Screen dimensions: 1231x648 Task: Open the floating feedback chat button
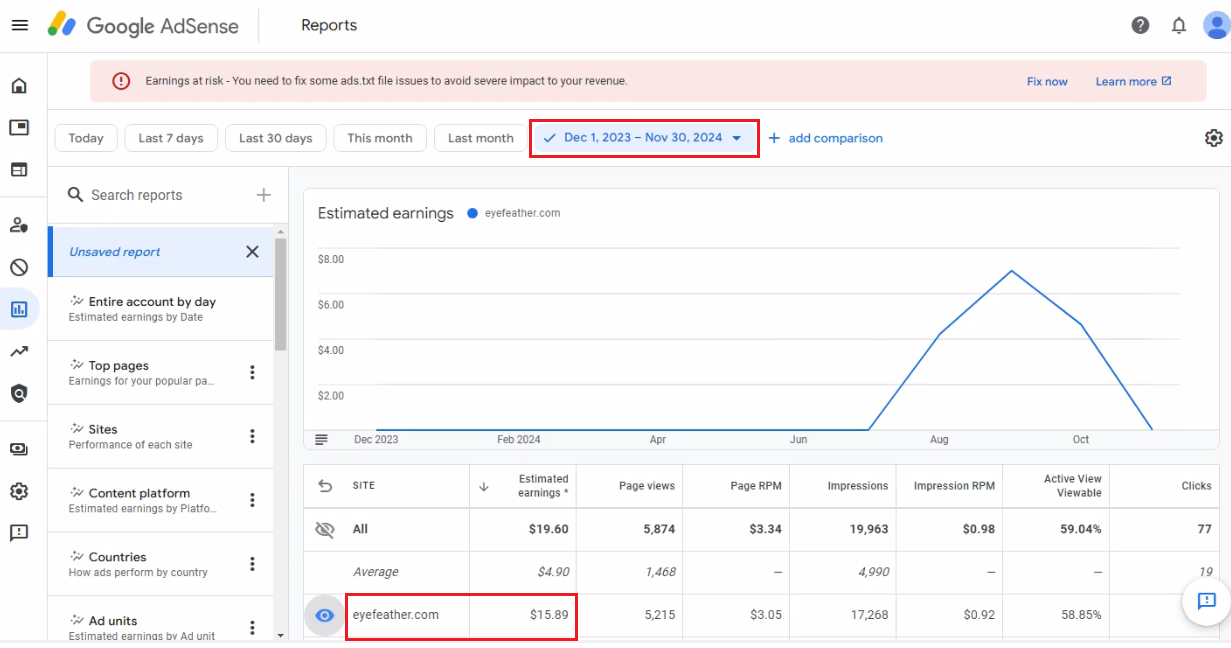[x=1206, y=601]
